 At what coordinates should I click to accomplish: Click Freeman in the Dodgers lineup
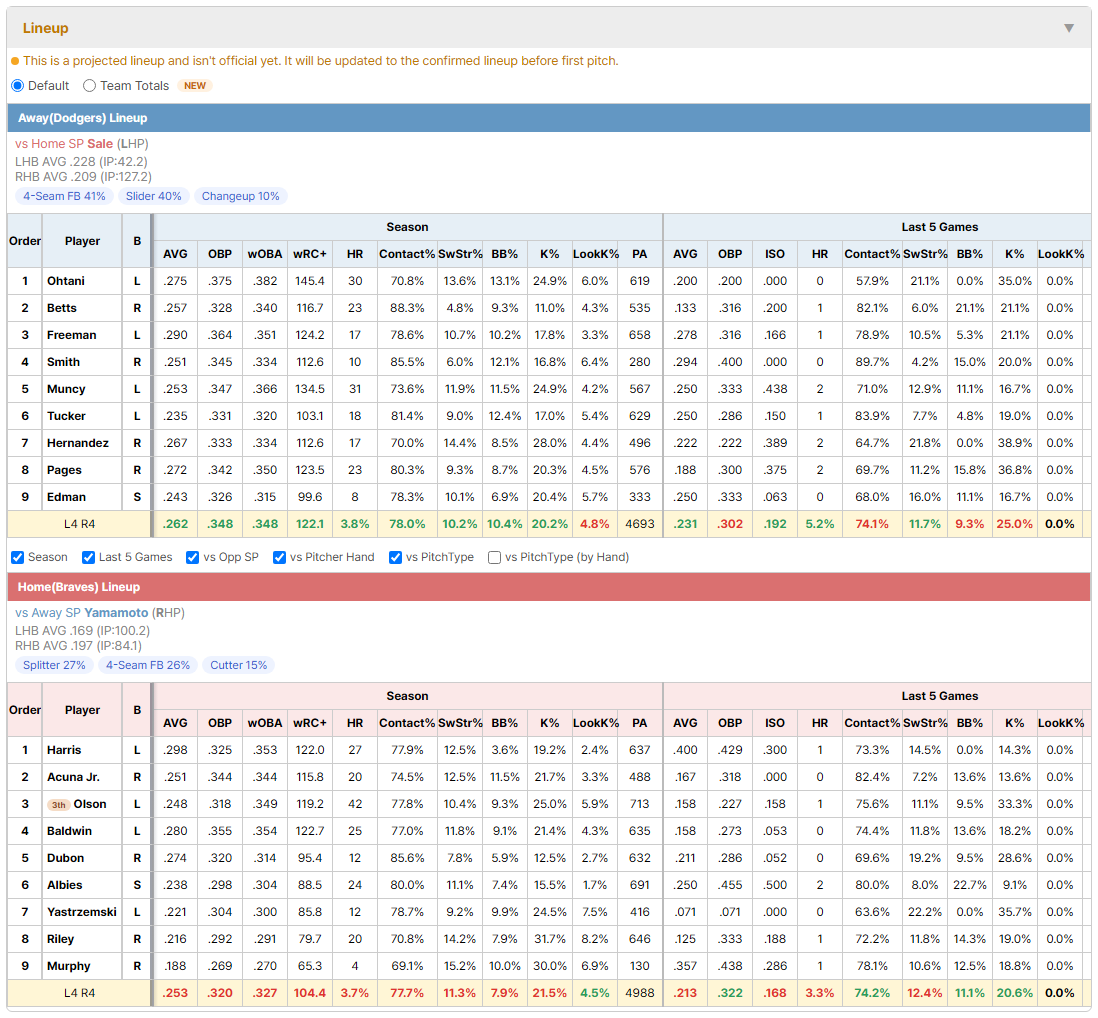pyautogui.click(x=71, y=335)
